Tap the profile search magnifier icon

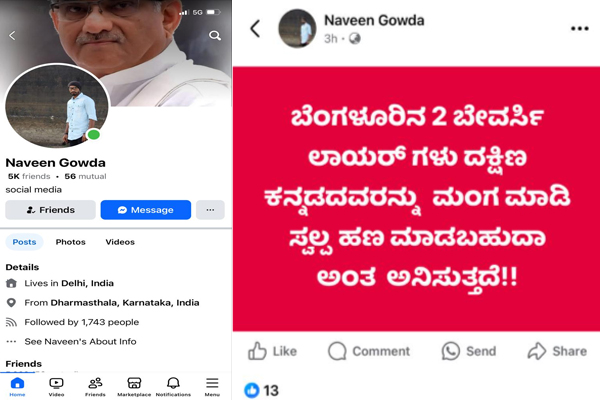(x=215, y=36)
